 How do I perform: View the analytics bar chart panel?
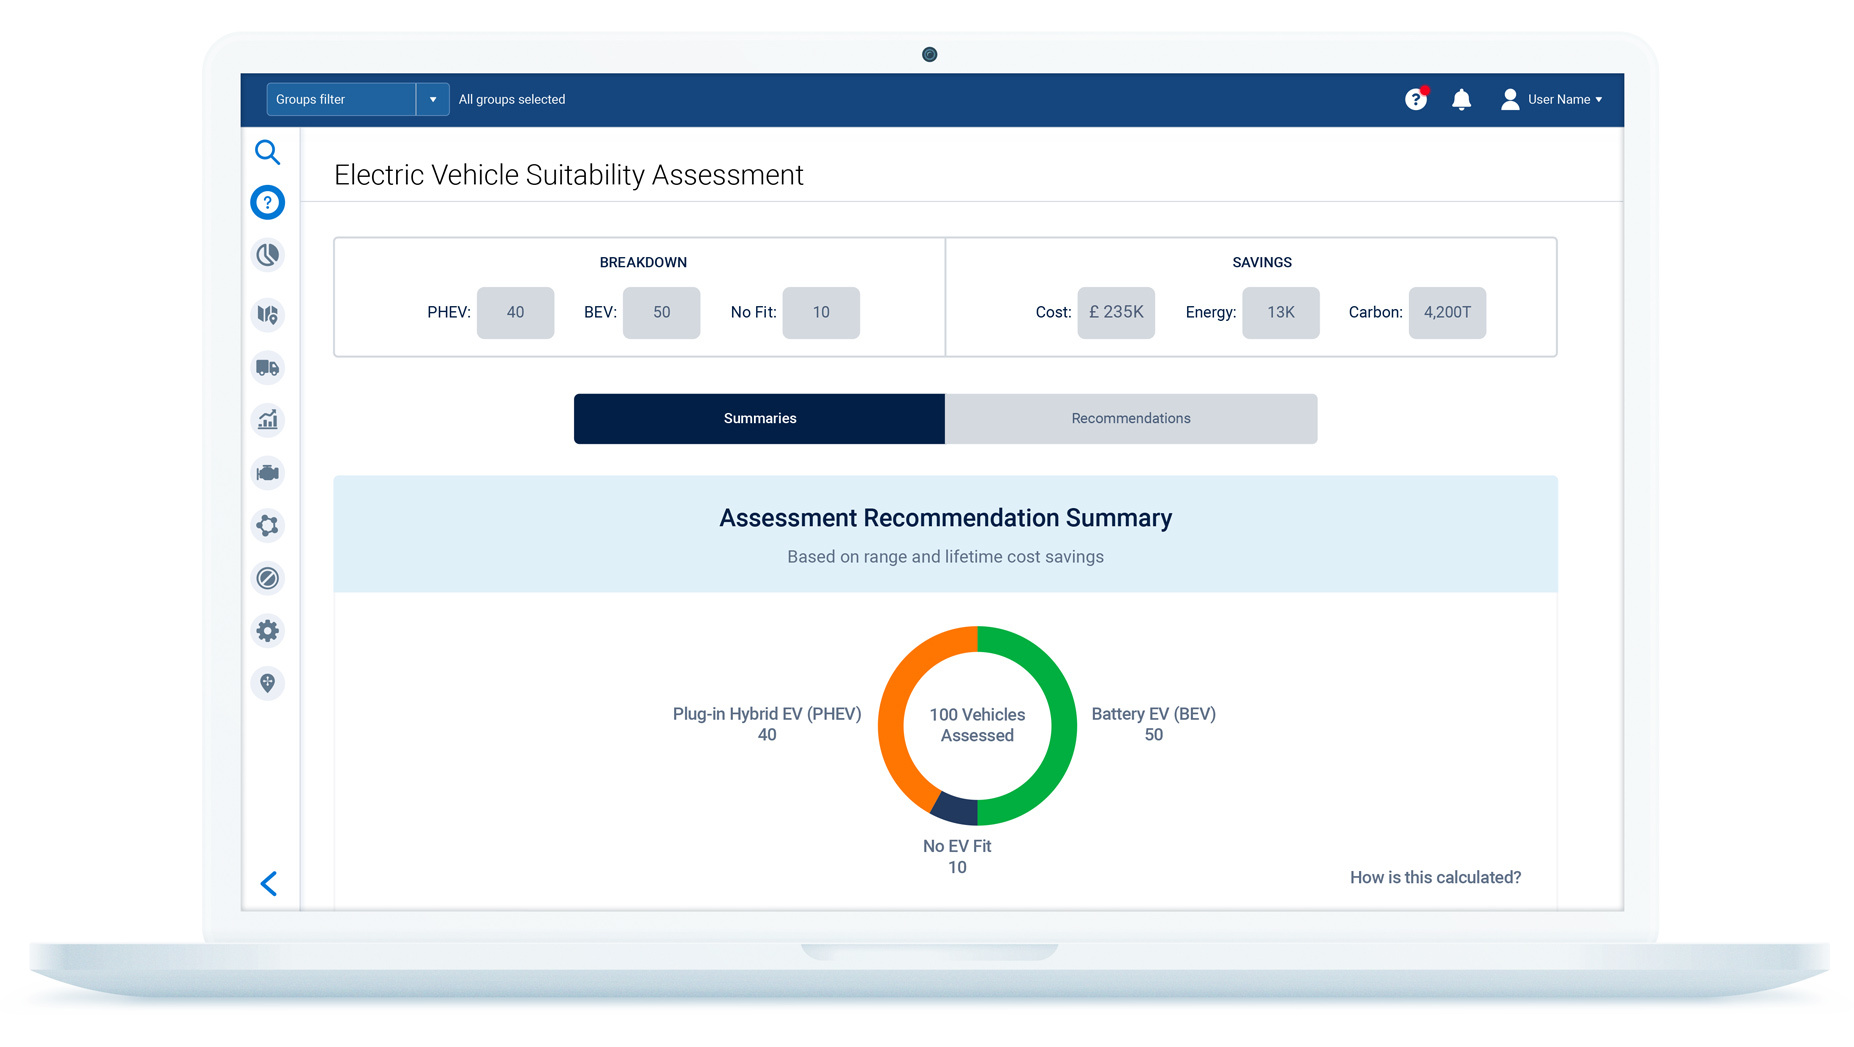(267, 420)
